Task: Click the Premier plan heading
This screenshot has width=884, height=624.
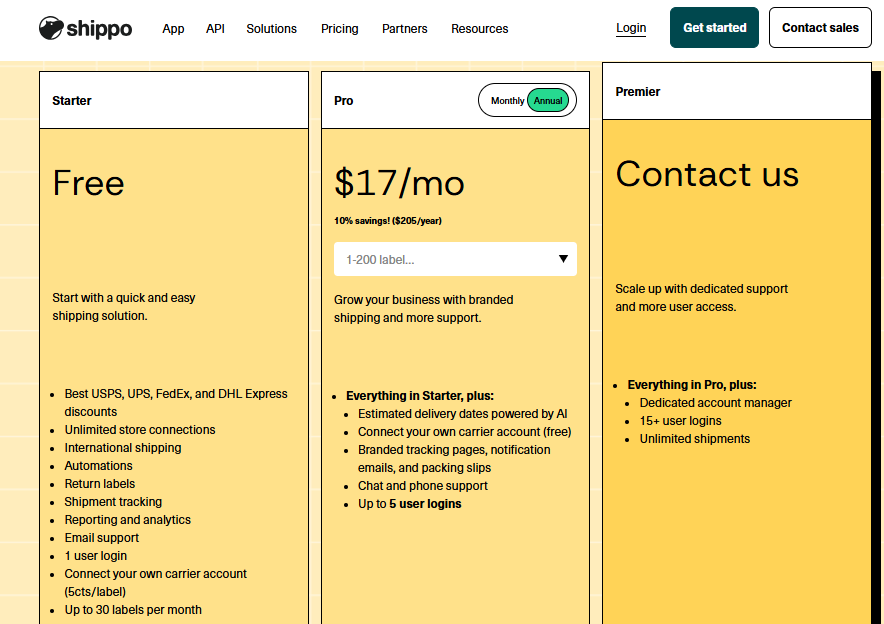Action: click(x=638, y=92)
